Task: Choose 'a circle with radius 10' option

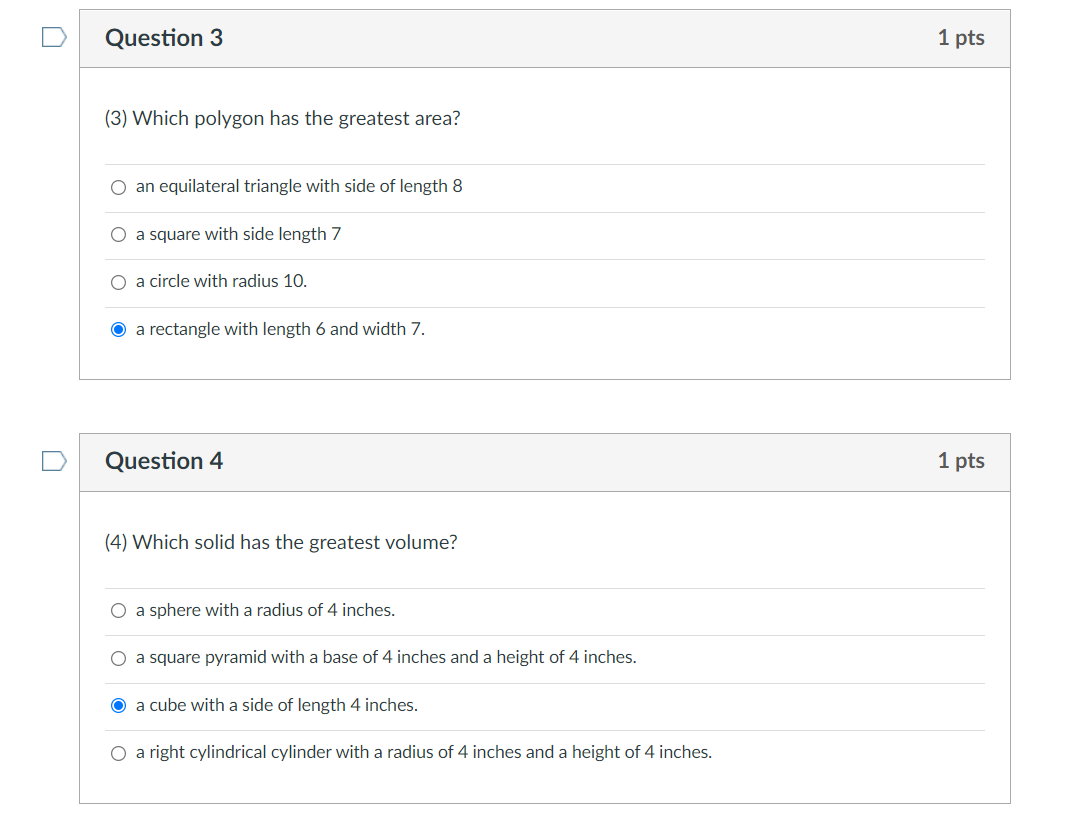Action: (118, 281)
